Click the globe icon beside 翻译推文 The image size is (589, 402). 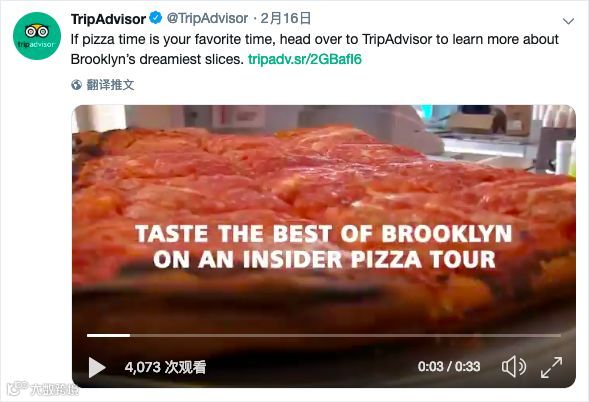pyautogui.click(x=76, y=85)
